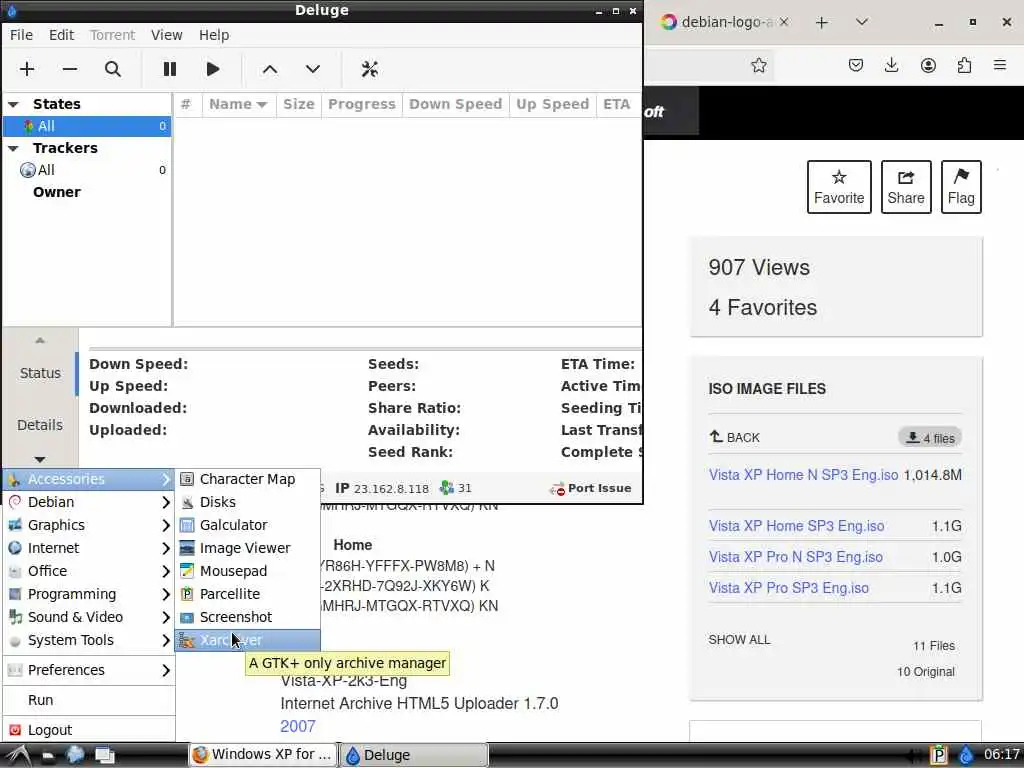Expand the System Tools category
The image size is (1024, 768).
click(x=89, y=640)
